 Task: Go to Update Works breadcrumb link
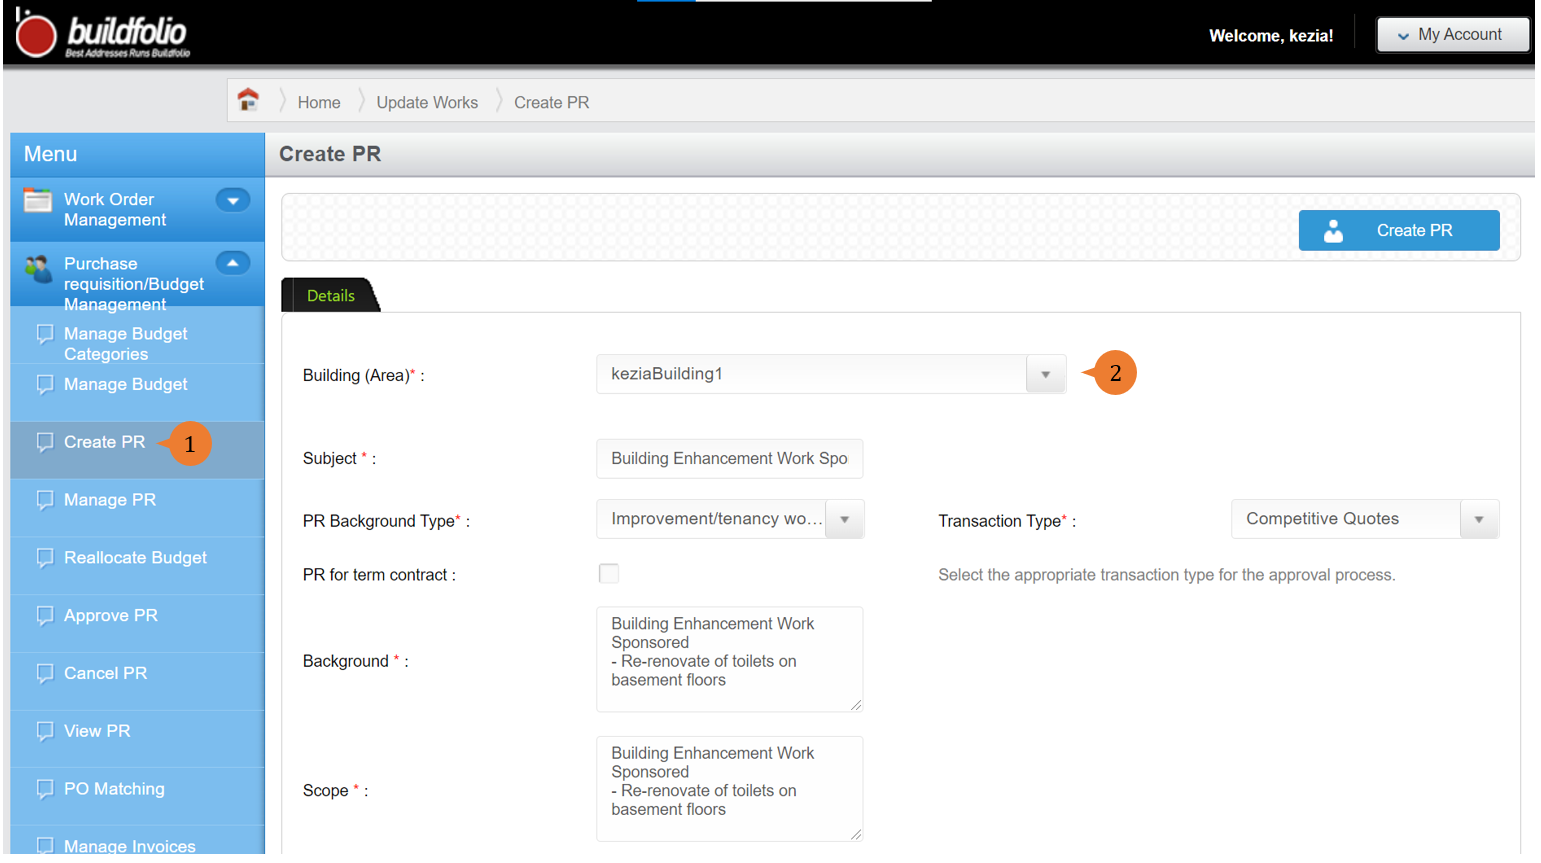point(427,102)
